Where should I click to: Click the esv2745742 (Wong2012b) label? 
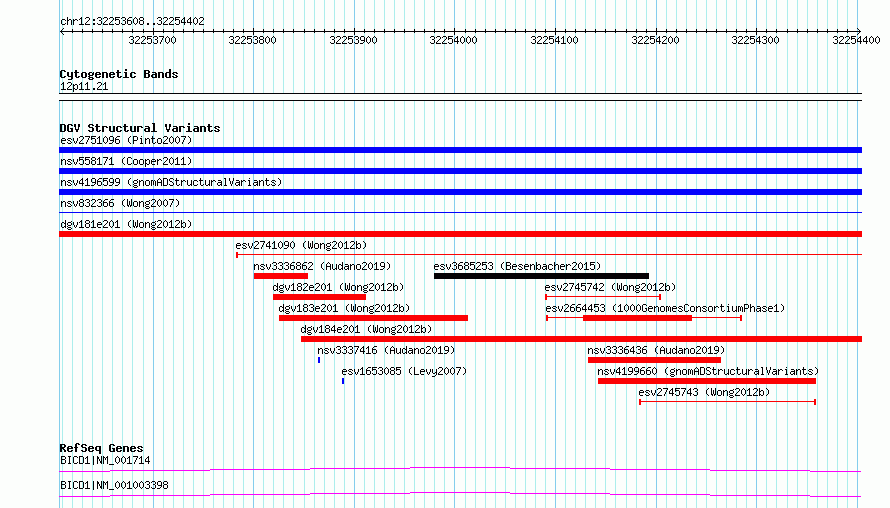click(x=610, y=287)
